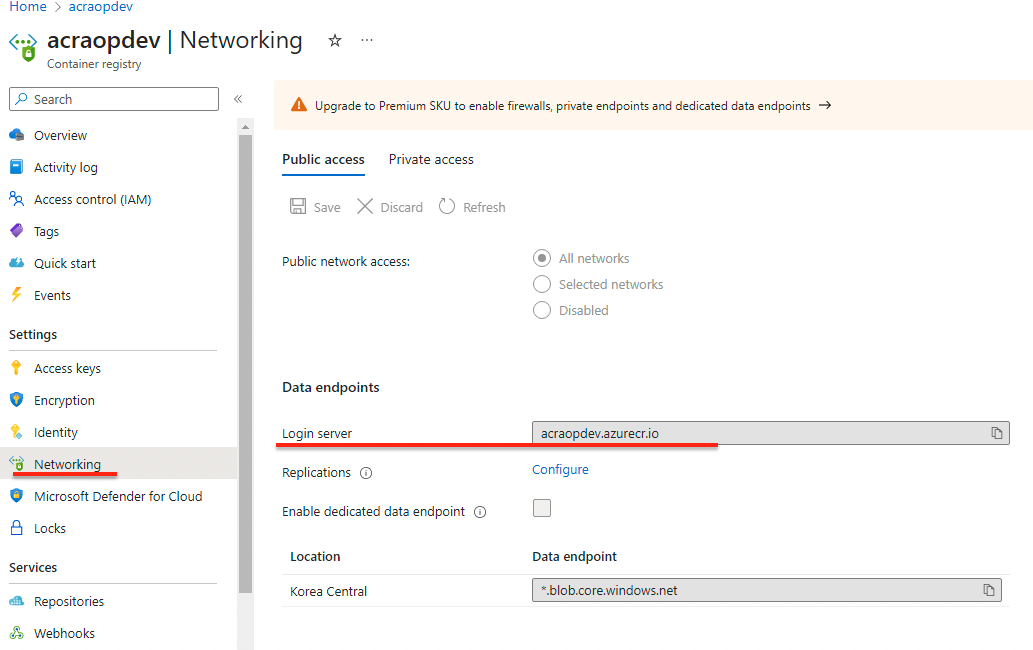Collapse the sidebar with the double chevron
Viewport: 1033px width, 650px height.
pyautogui.click(x=238, y=99)
